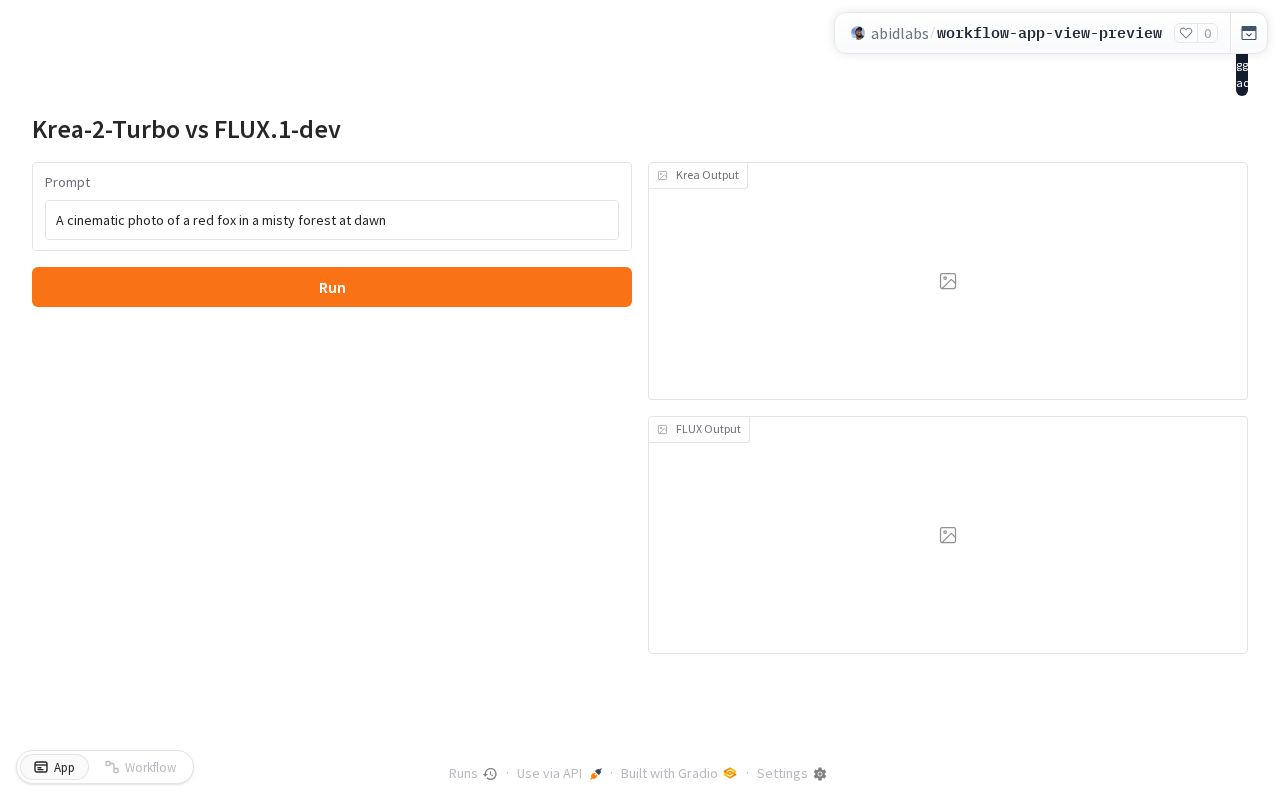1280x800 pixels.
Task: Click the orange Run button
Action: (332, 287)
